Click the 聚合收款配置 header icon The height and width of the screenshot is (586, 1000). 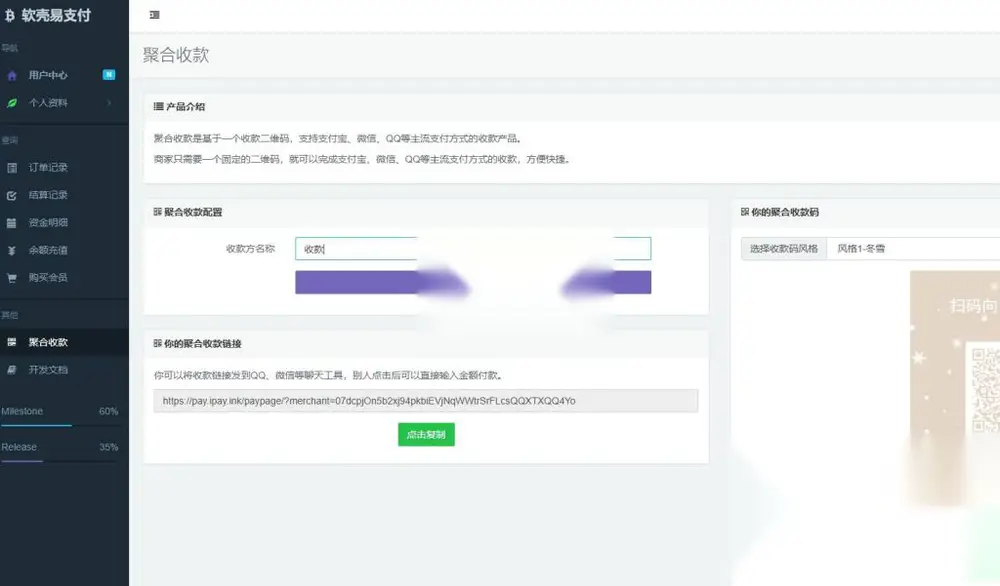[158, 212]
